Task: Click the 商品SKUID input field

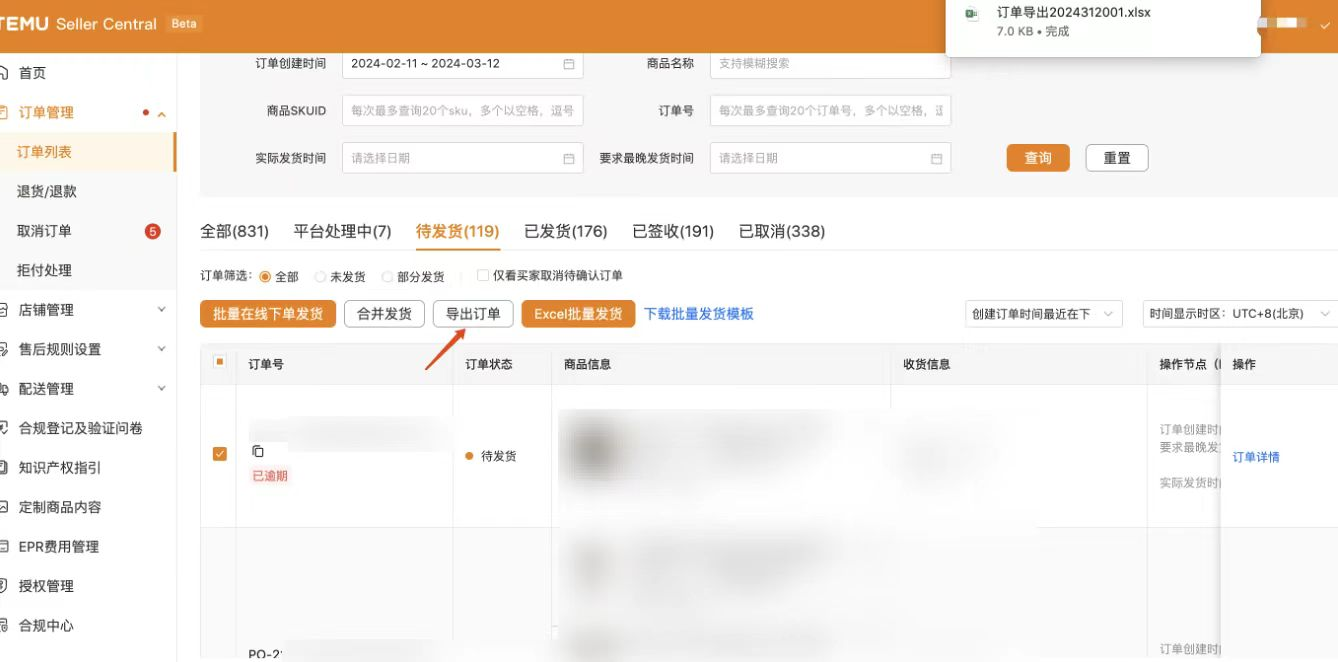Action: tap(462, 111)
